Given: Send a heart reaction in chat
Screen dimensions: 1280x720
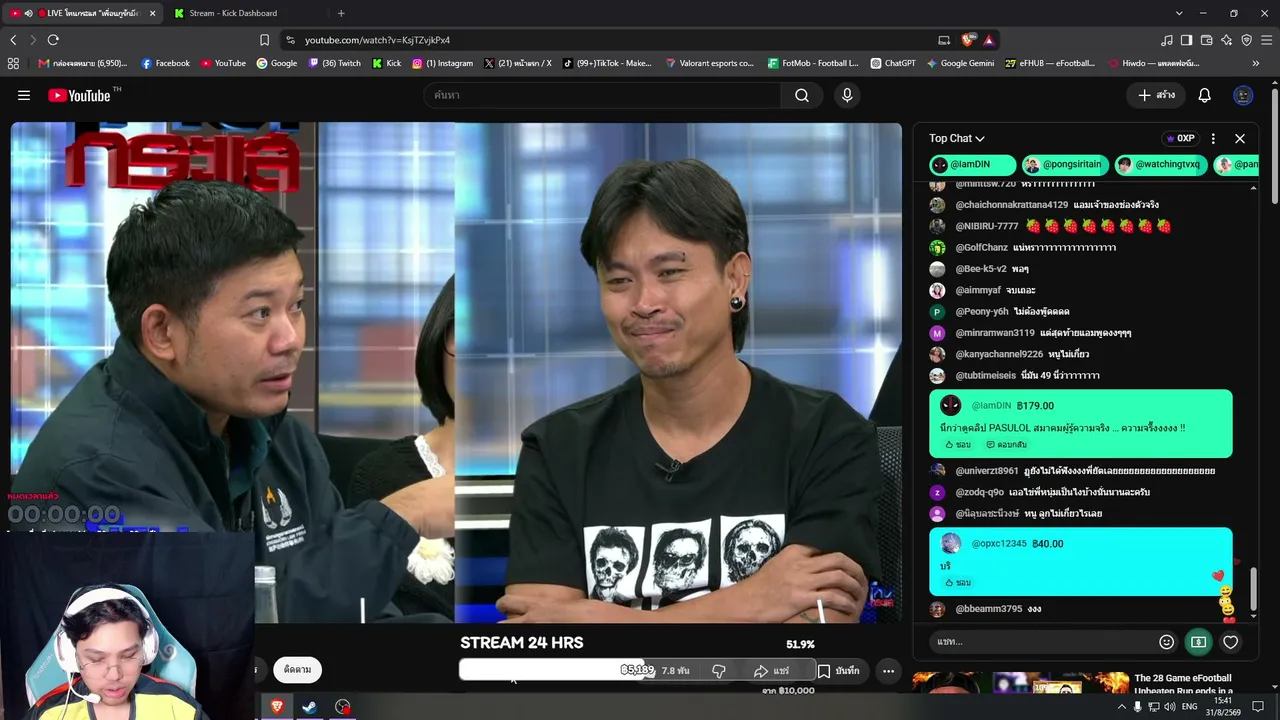Looking at the screenshot, I should (x=1231, y=642).
